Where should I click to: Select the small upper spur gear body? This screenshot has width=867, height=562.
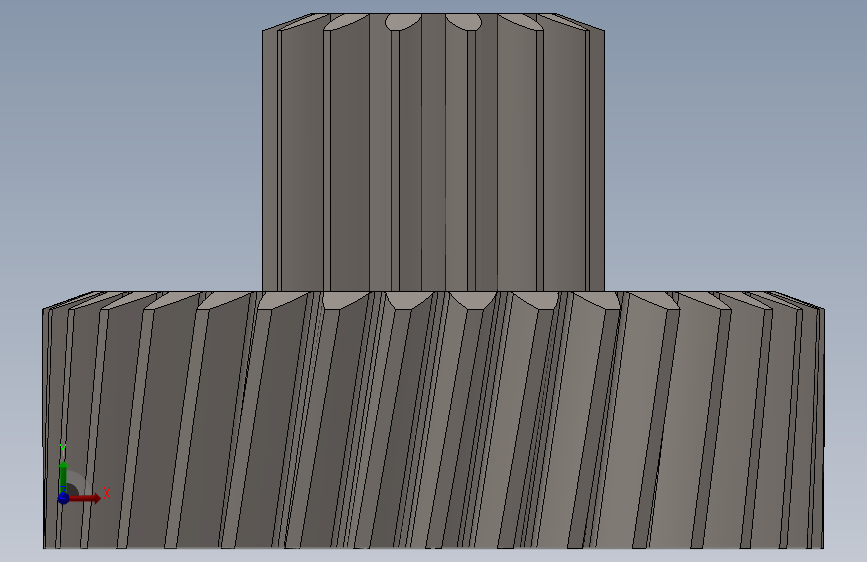pos(433,152)
